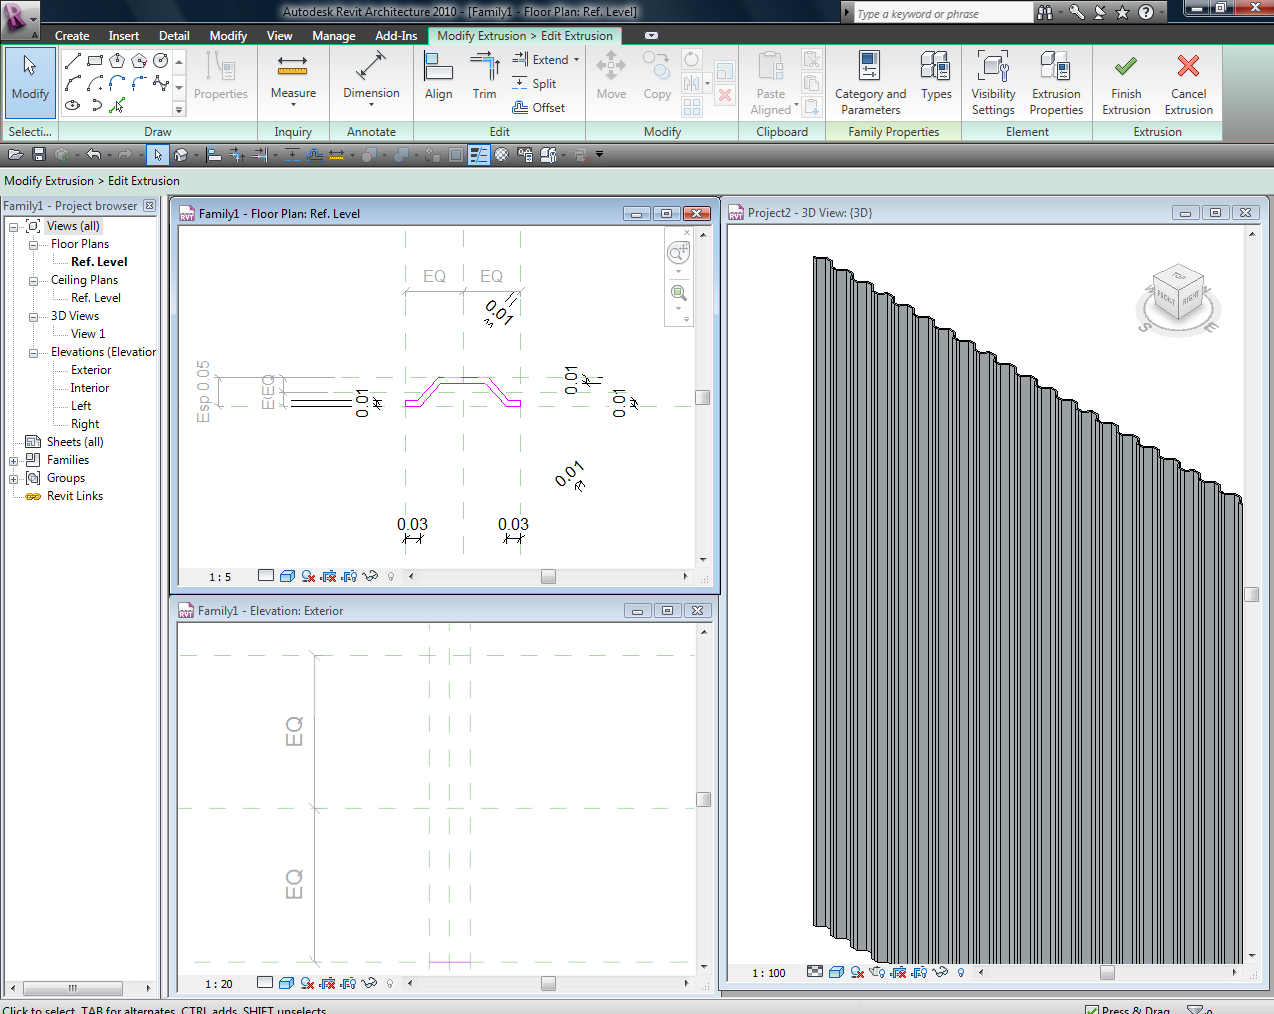Viewport: 1274px width, 1014px height.
Task: Open Visibility Settings
Action: 993,82
